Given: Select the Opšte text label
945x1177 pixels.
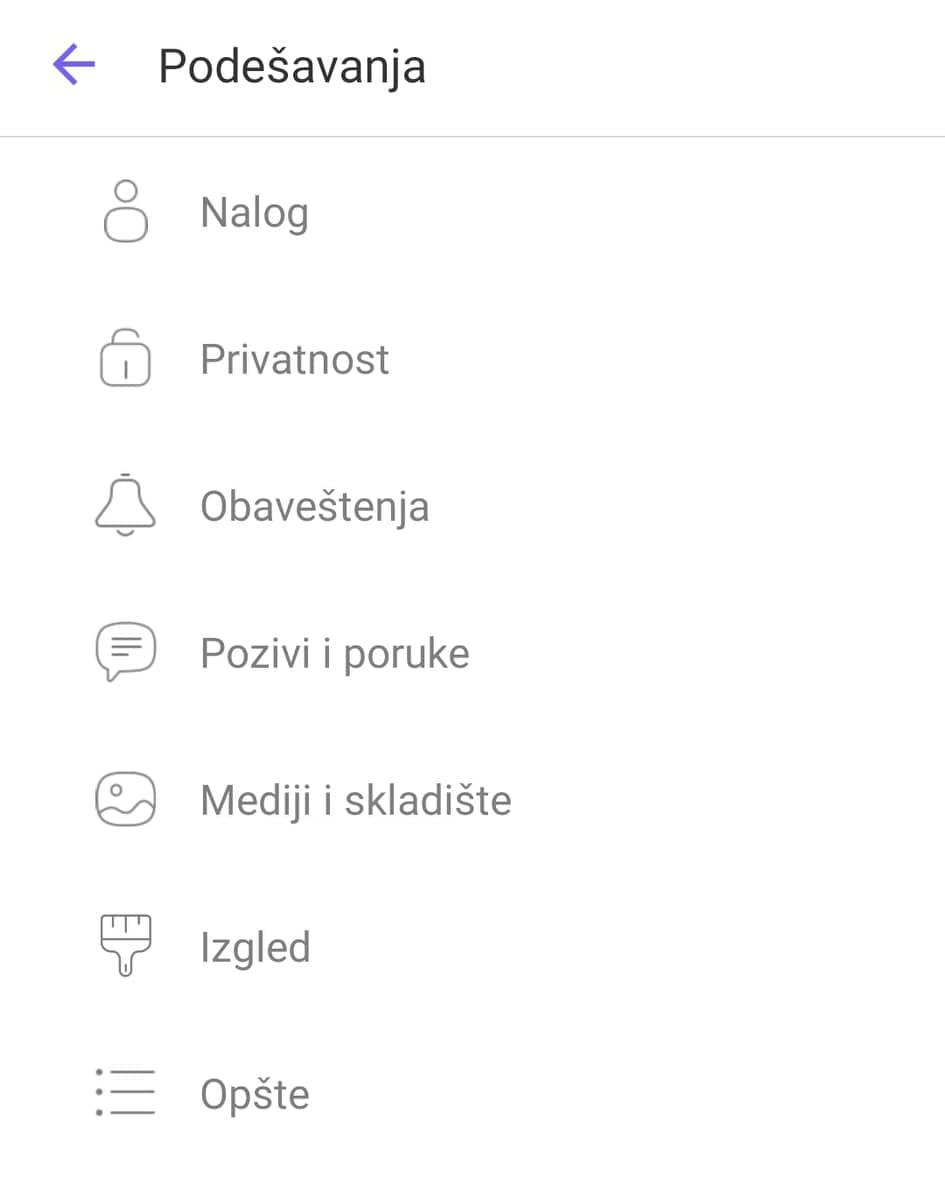Looking at the screenshot, I should [254, 1095].
